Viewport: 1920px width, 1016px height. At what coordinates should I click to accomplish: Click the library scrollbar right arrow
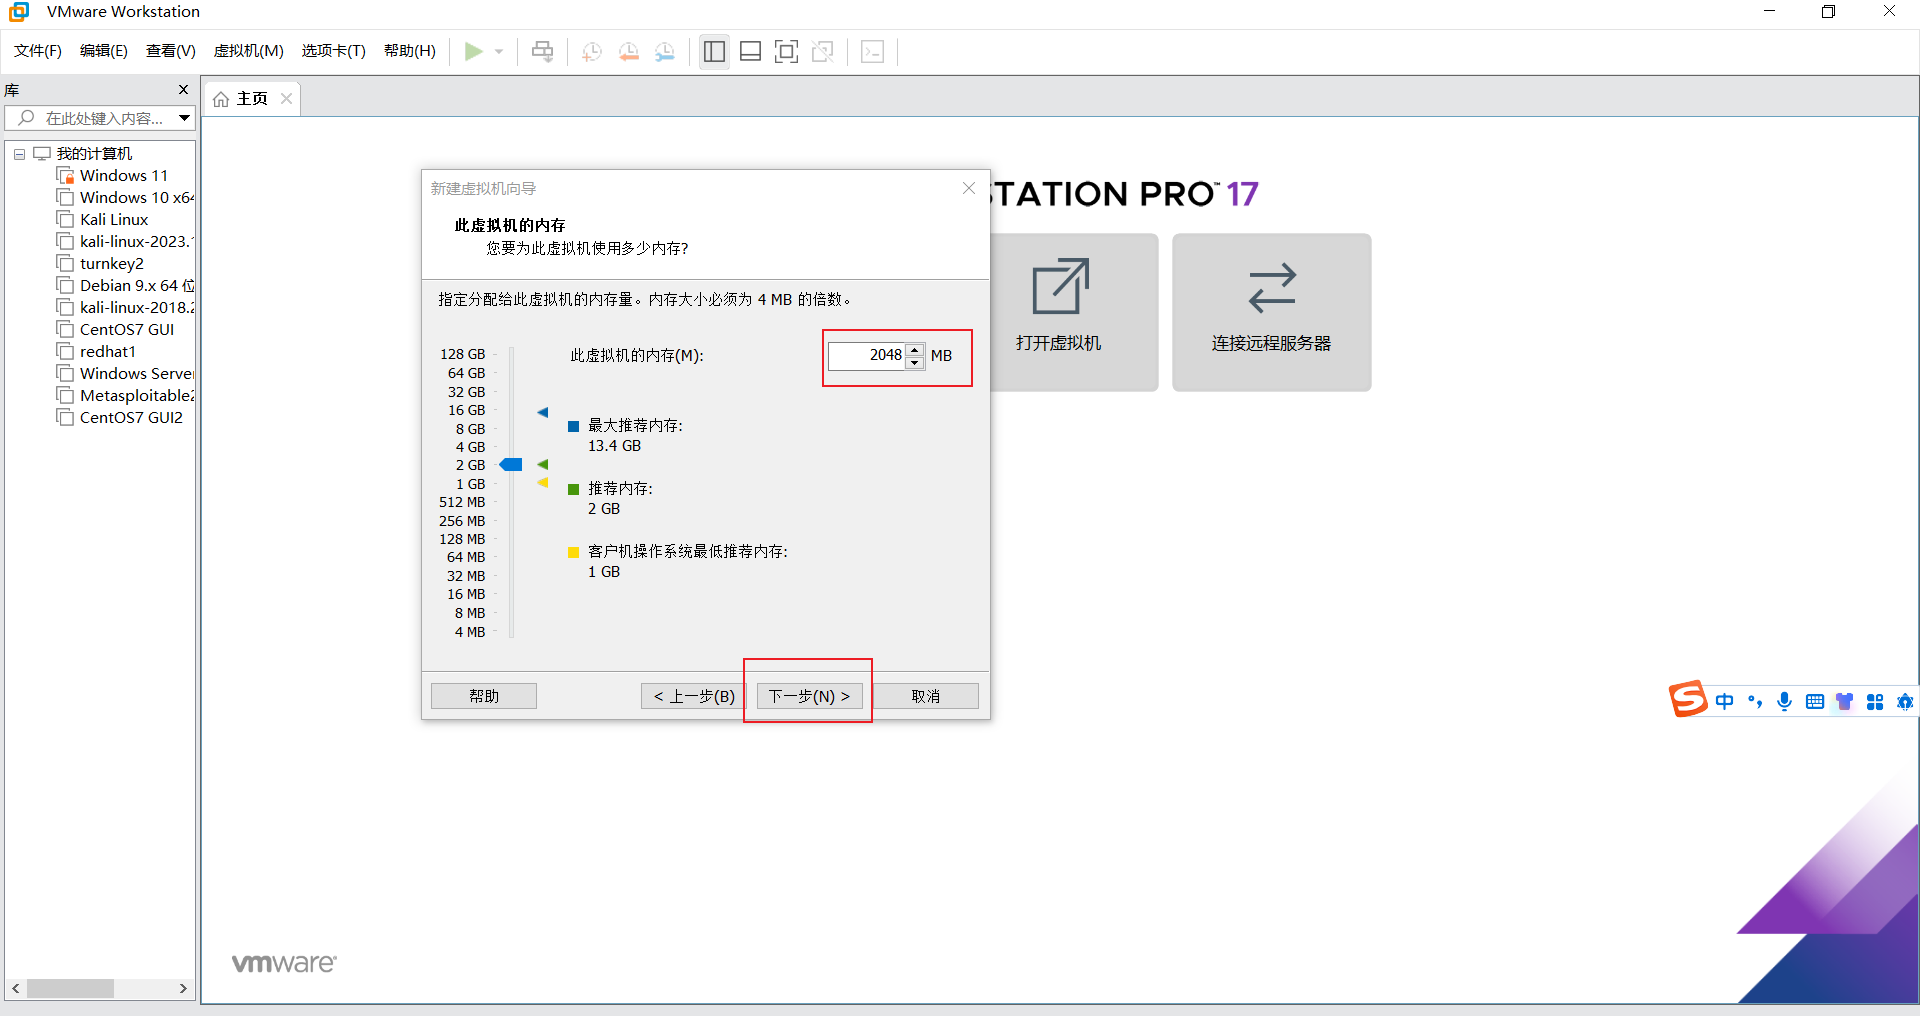click(x=183, y=988)
